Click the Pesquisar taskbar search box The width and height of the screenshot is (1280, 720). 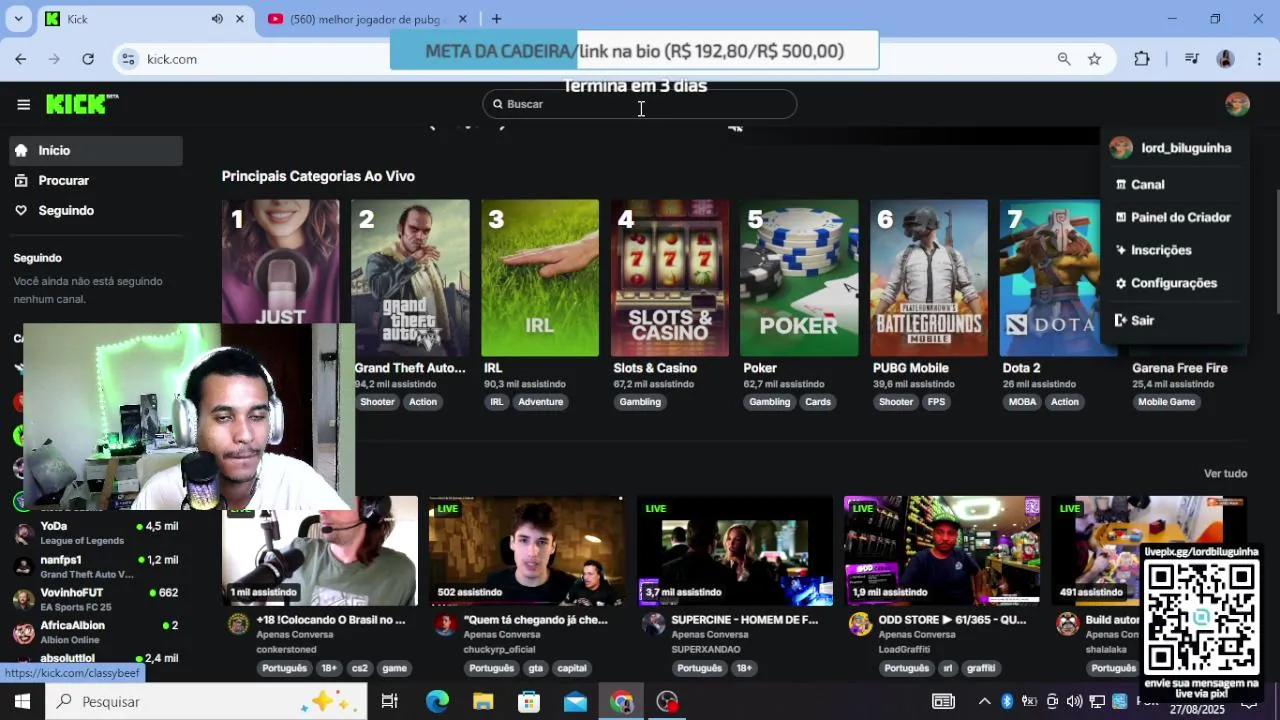click(x=207, y=702)
